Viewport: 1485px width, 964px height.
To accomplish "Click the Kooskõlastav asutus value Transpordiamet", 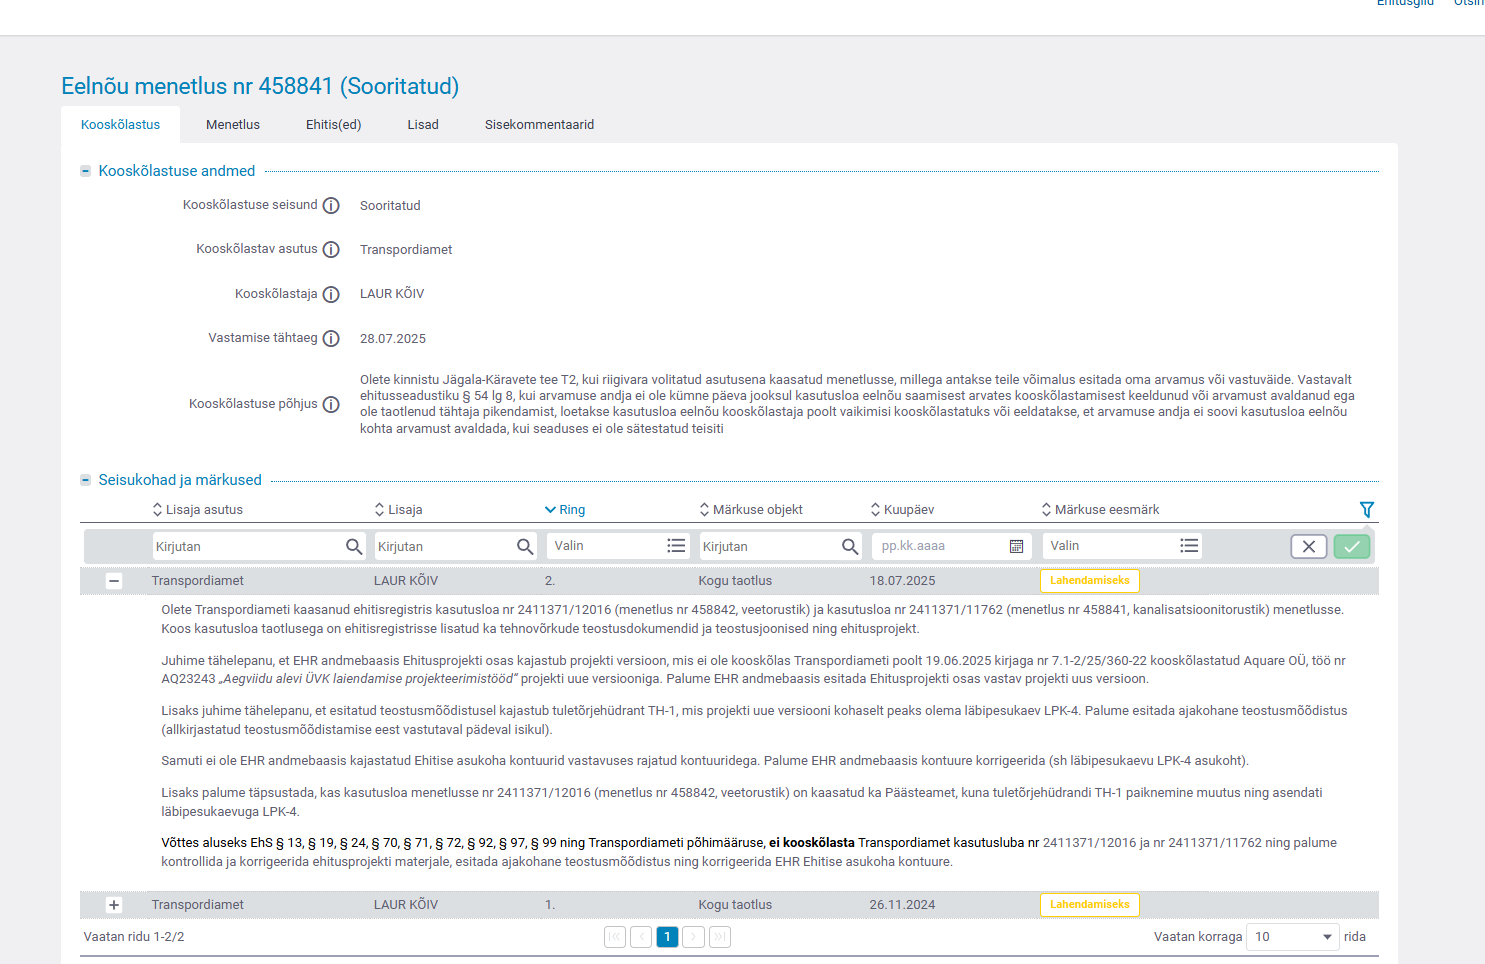I will [406, 250].
